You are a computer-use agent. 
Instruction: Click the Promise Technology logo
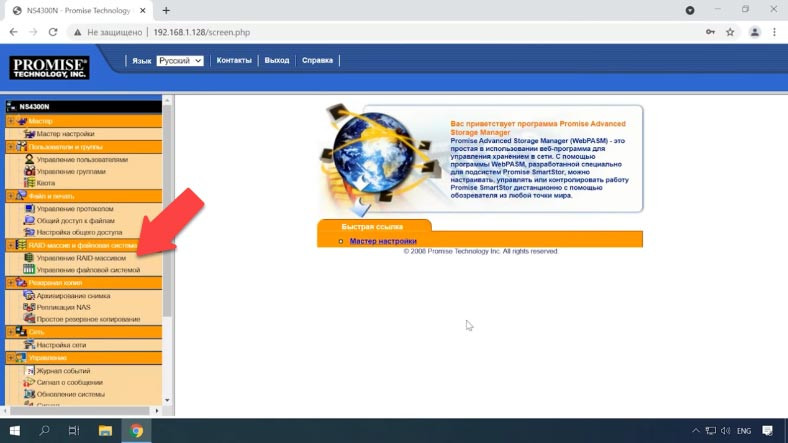pos(49,67)
